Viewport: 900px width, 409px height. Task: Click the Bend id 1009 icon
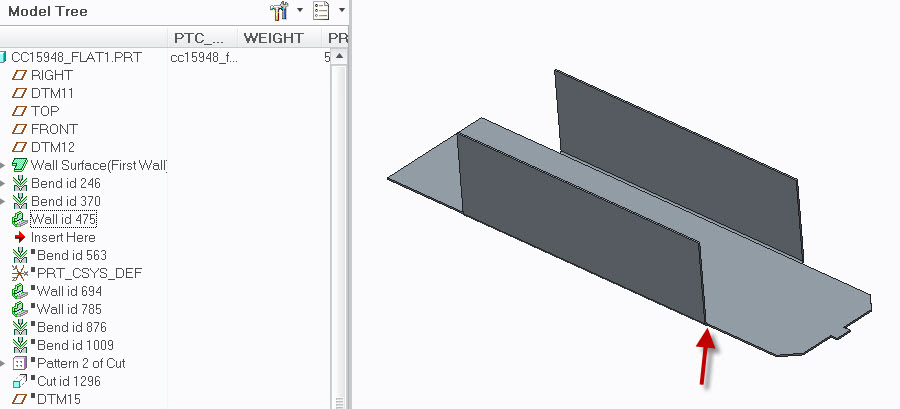20,345
